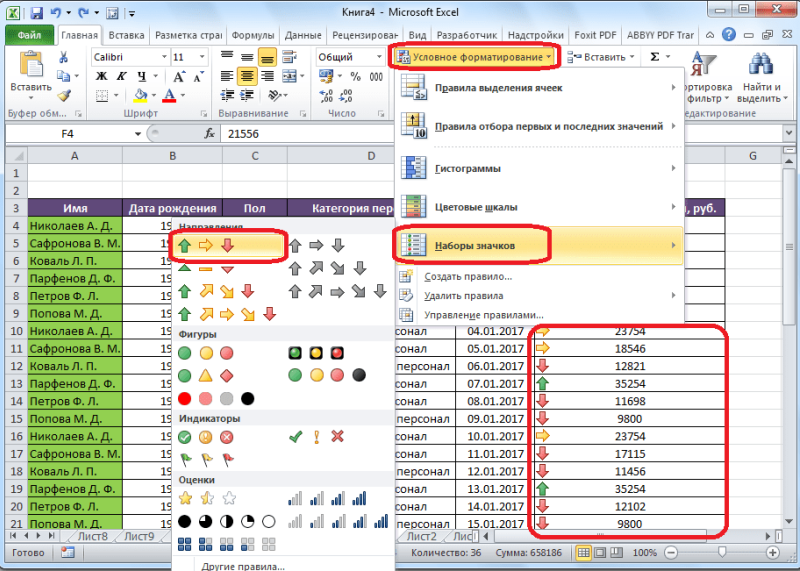Increase font size with large A

point(179,77)
